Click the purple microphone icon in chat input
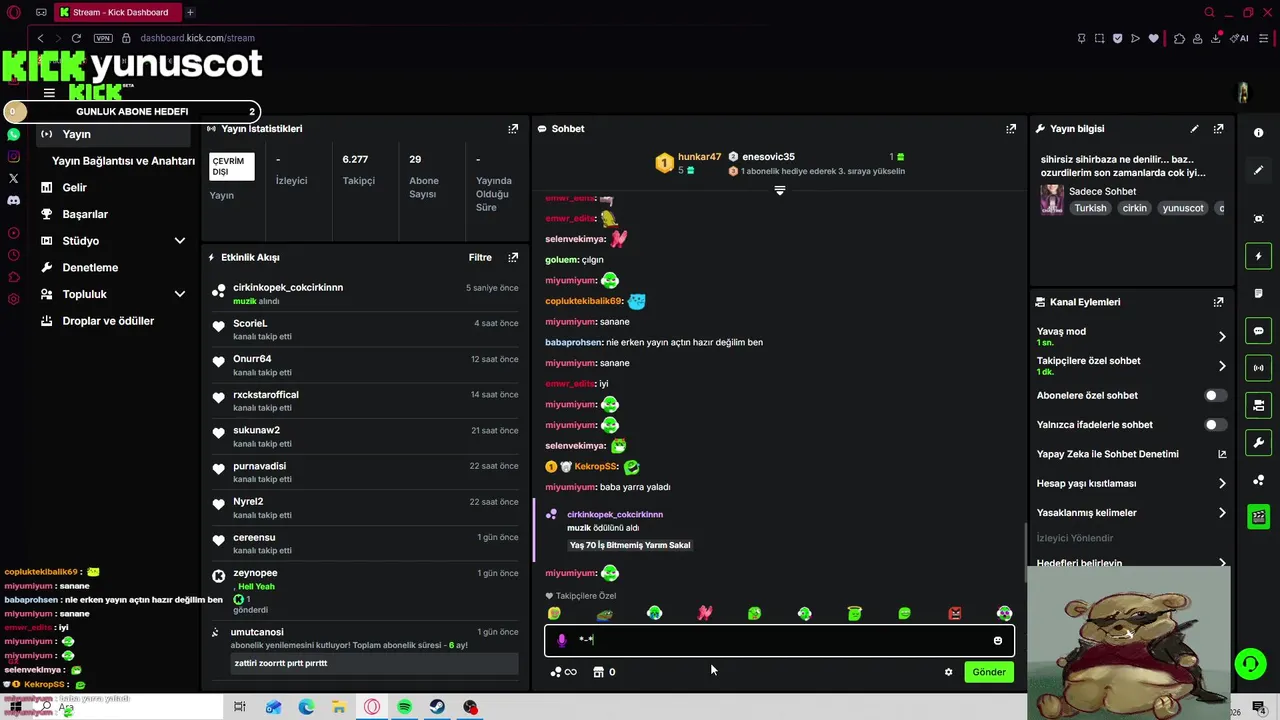 pos(561,640)
